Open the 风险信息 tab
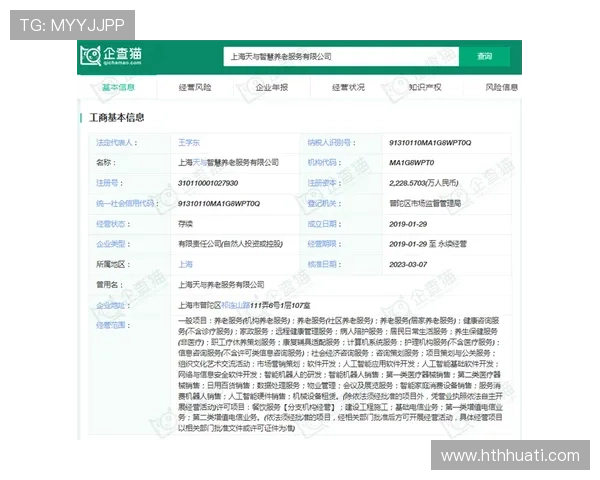 click(x=502, y=88)
